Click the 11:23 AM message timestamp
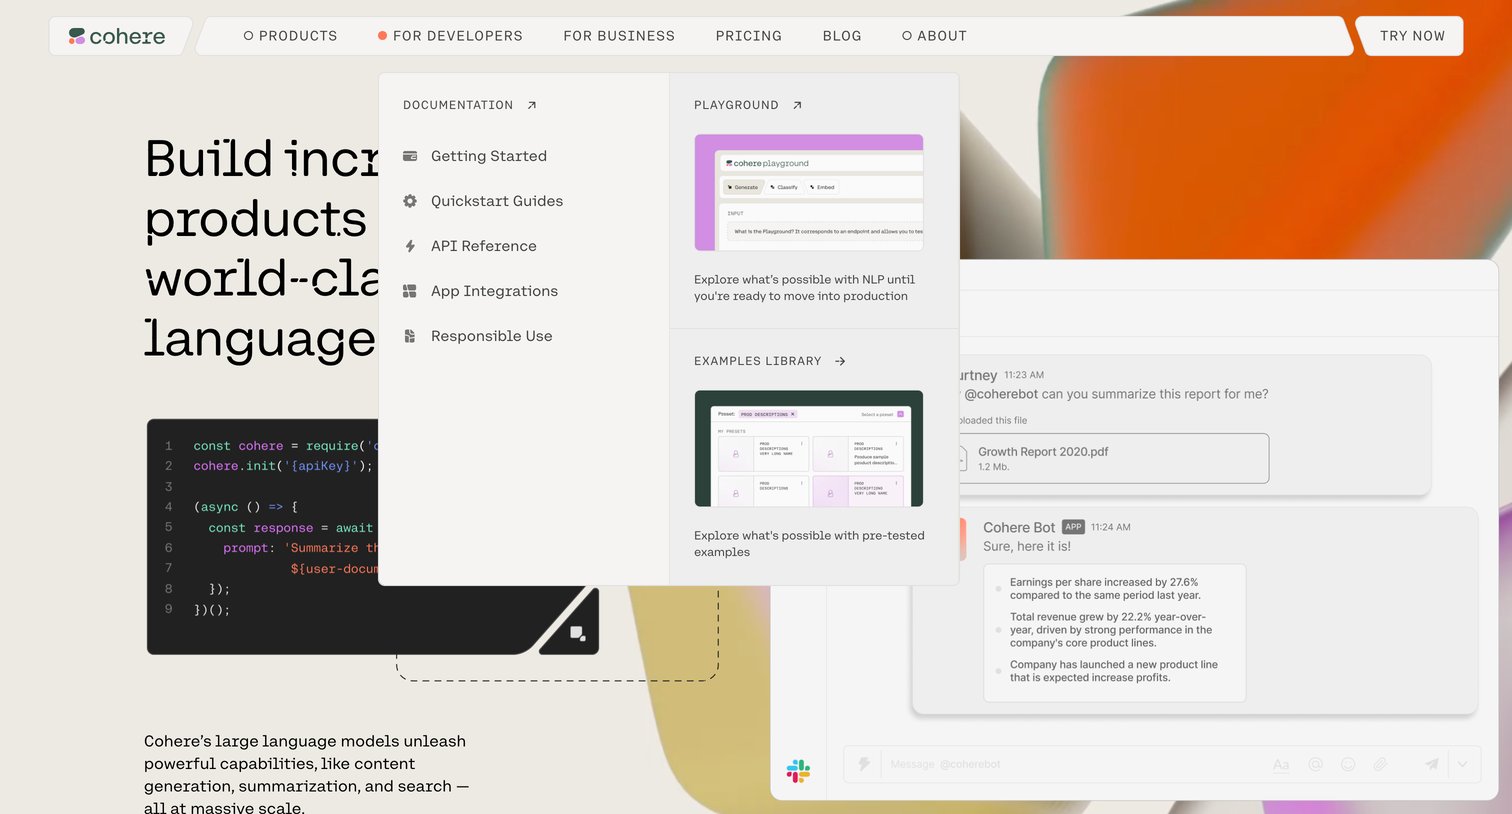This screenshot has height=814, width=1512. click(1024, 375)
